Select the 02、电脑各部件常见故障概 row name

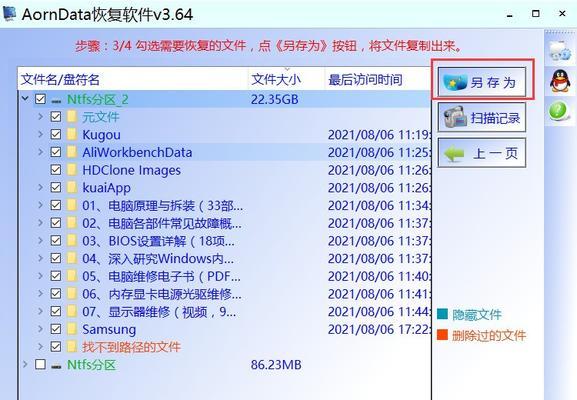162,223
